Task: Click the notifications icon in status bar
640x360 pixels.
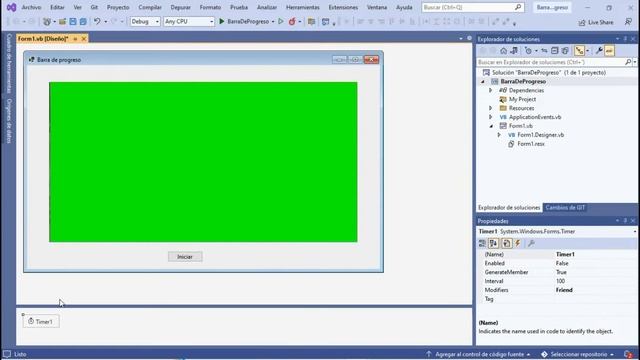Action: click(629, 354)
